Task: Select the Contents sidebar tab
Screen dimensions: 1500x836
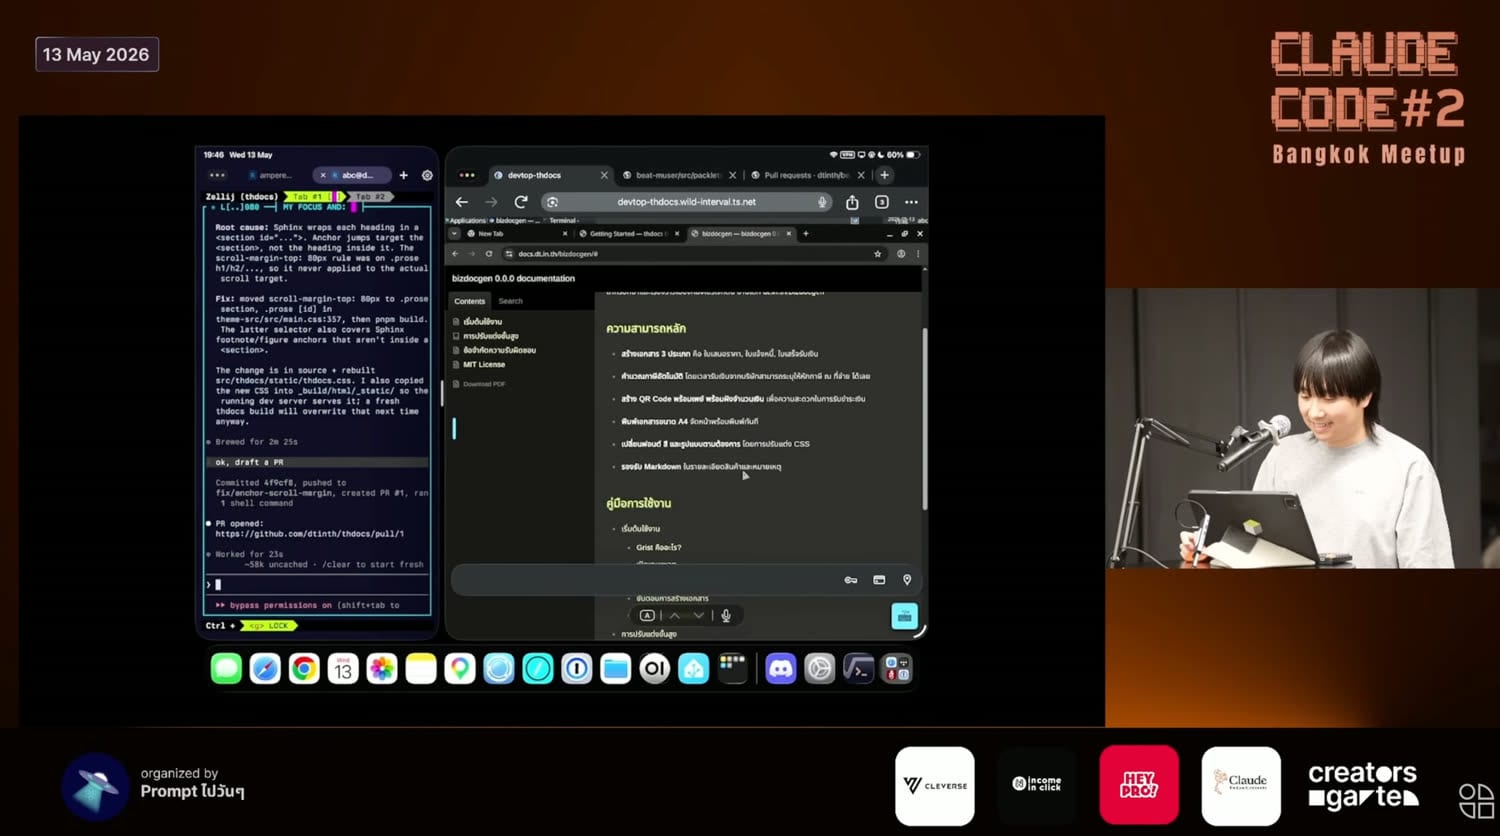Action: coord(469,301)
